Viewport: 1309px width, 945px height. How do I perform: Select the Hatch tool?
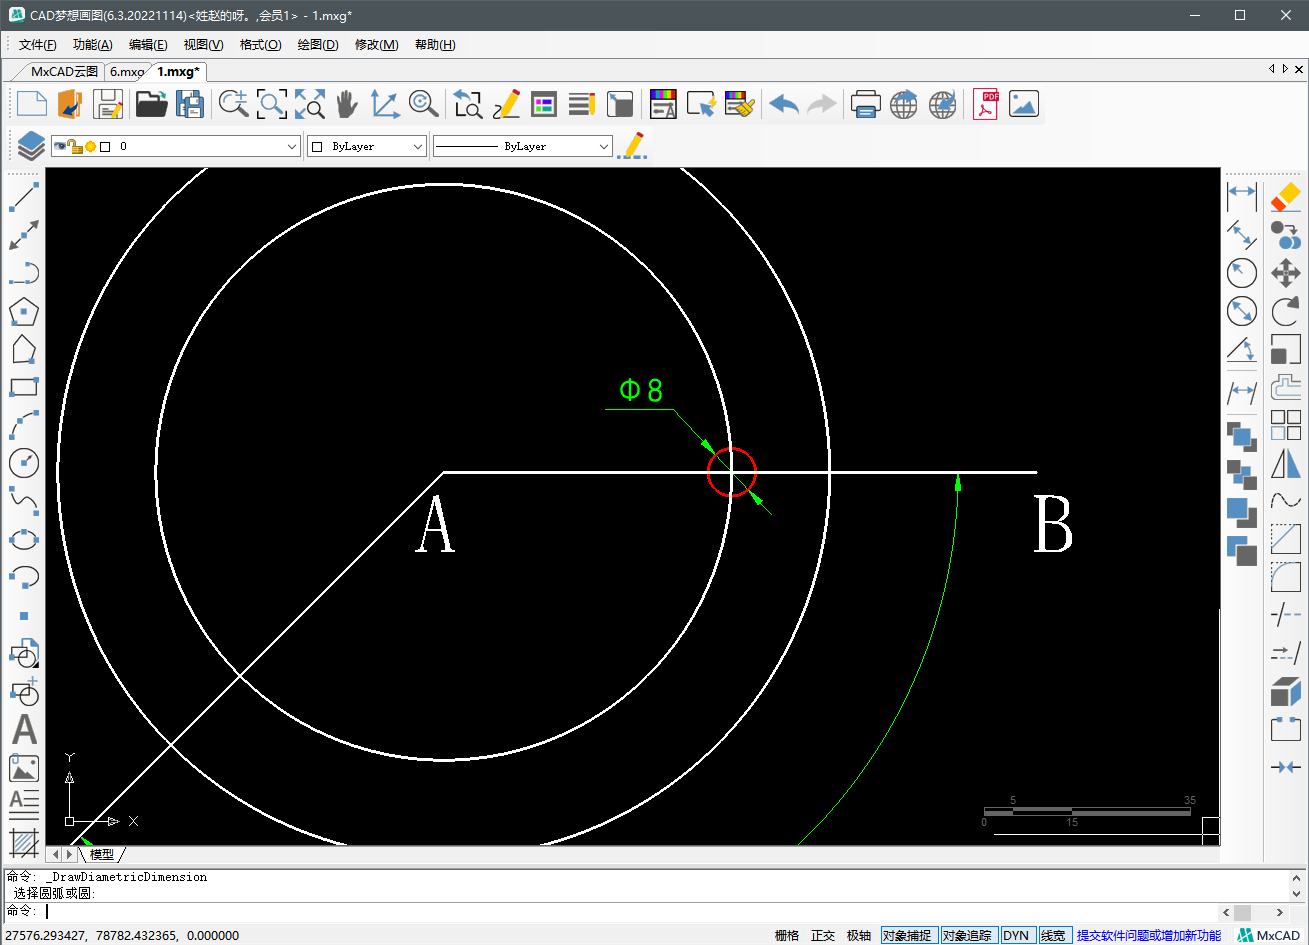pos(24,843)
